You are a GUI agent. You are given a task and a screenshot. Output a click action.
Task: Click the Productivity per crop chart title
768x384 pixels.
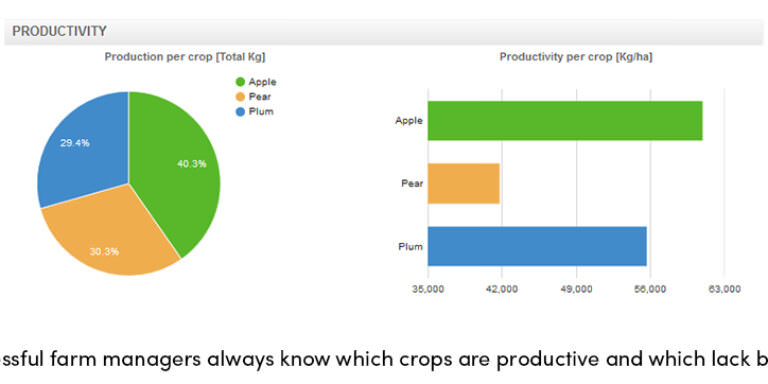tap(576, 57)
